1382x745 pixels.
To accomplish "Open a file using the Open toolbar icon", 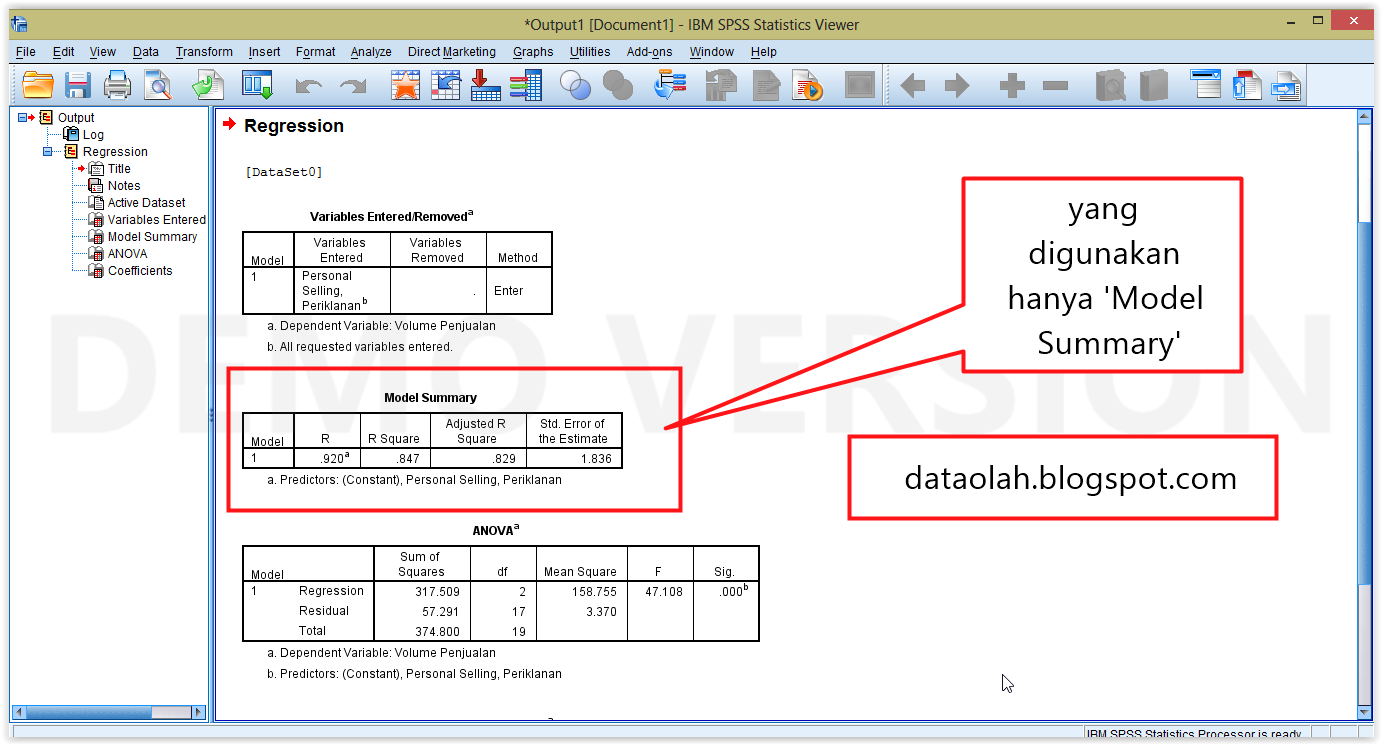I will coord(38,86).
